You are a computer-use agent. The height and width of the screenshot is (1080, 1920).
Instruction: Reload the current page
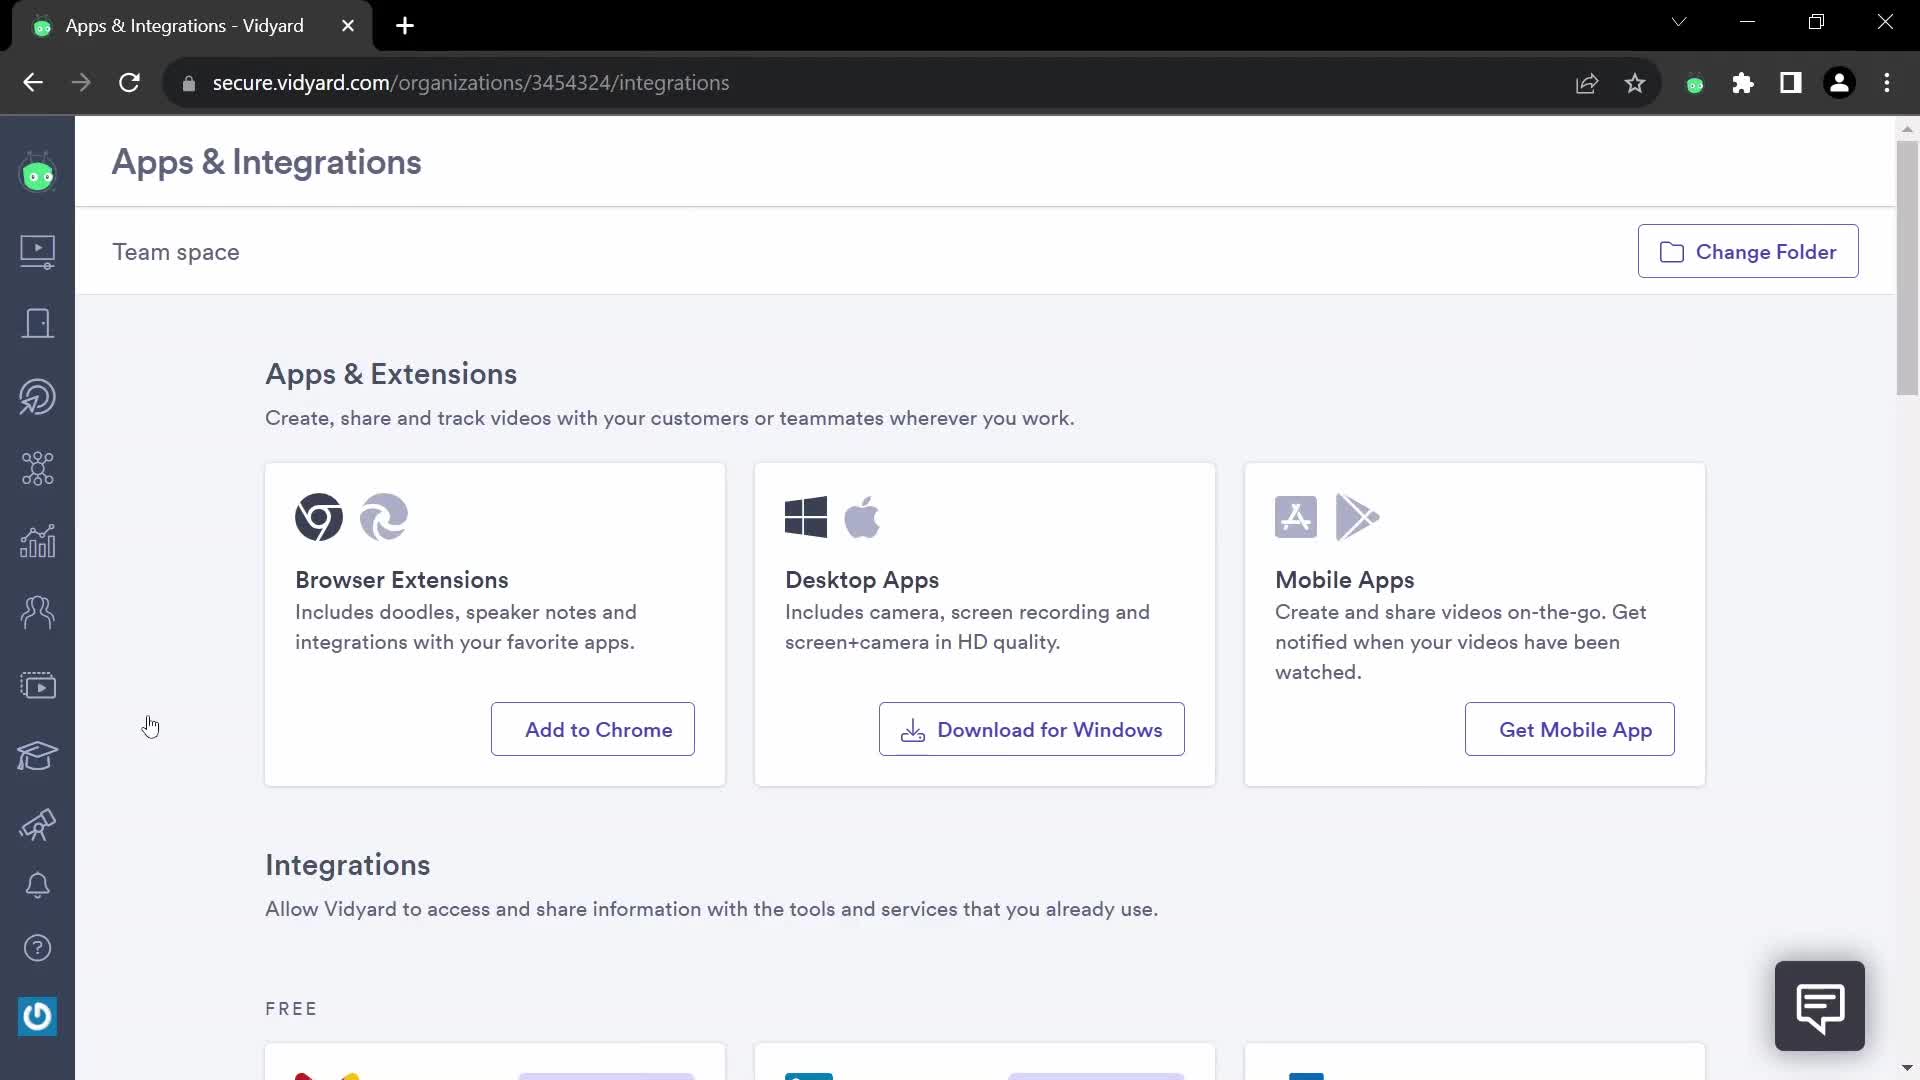click(x=129, y=83)
